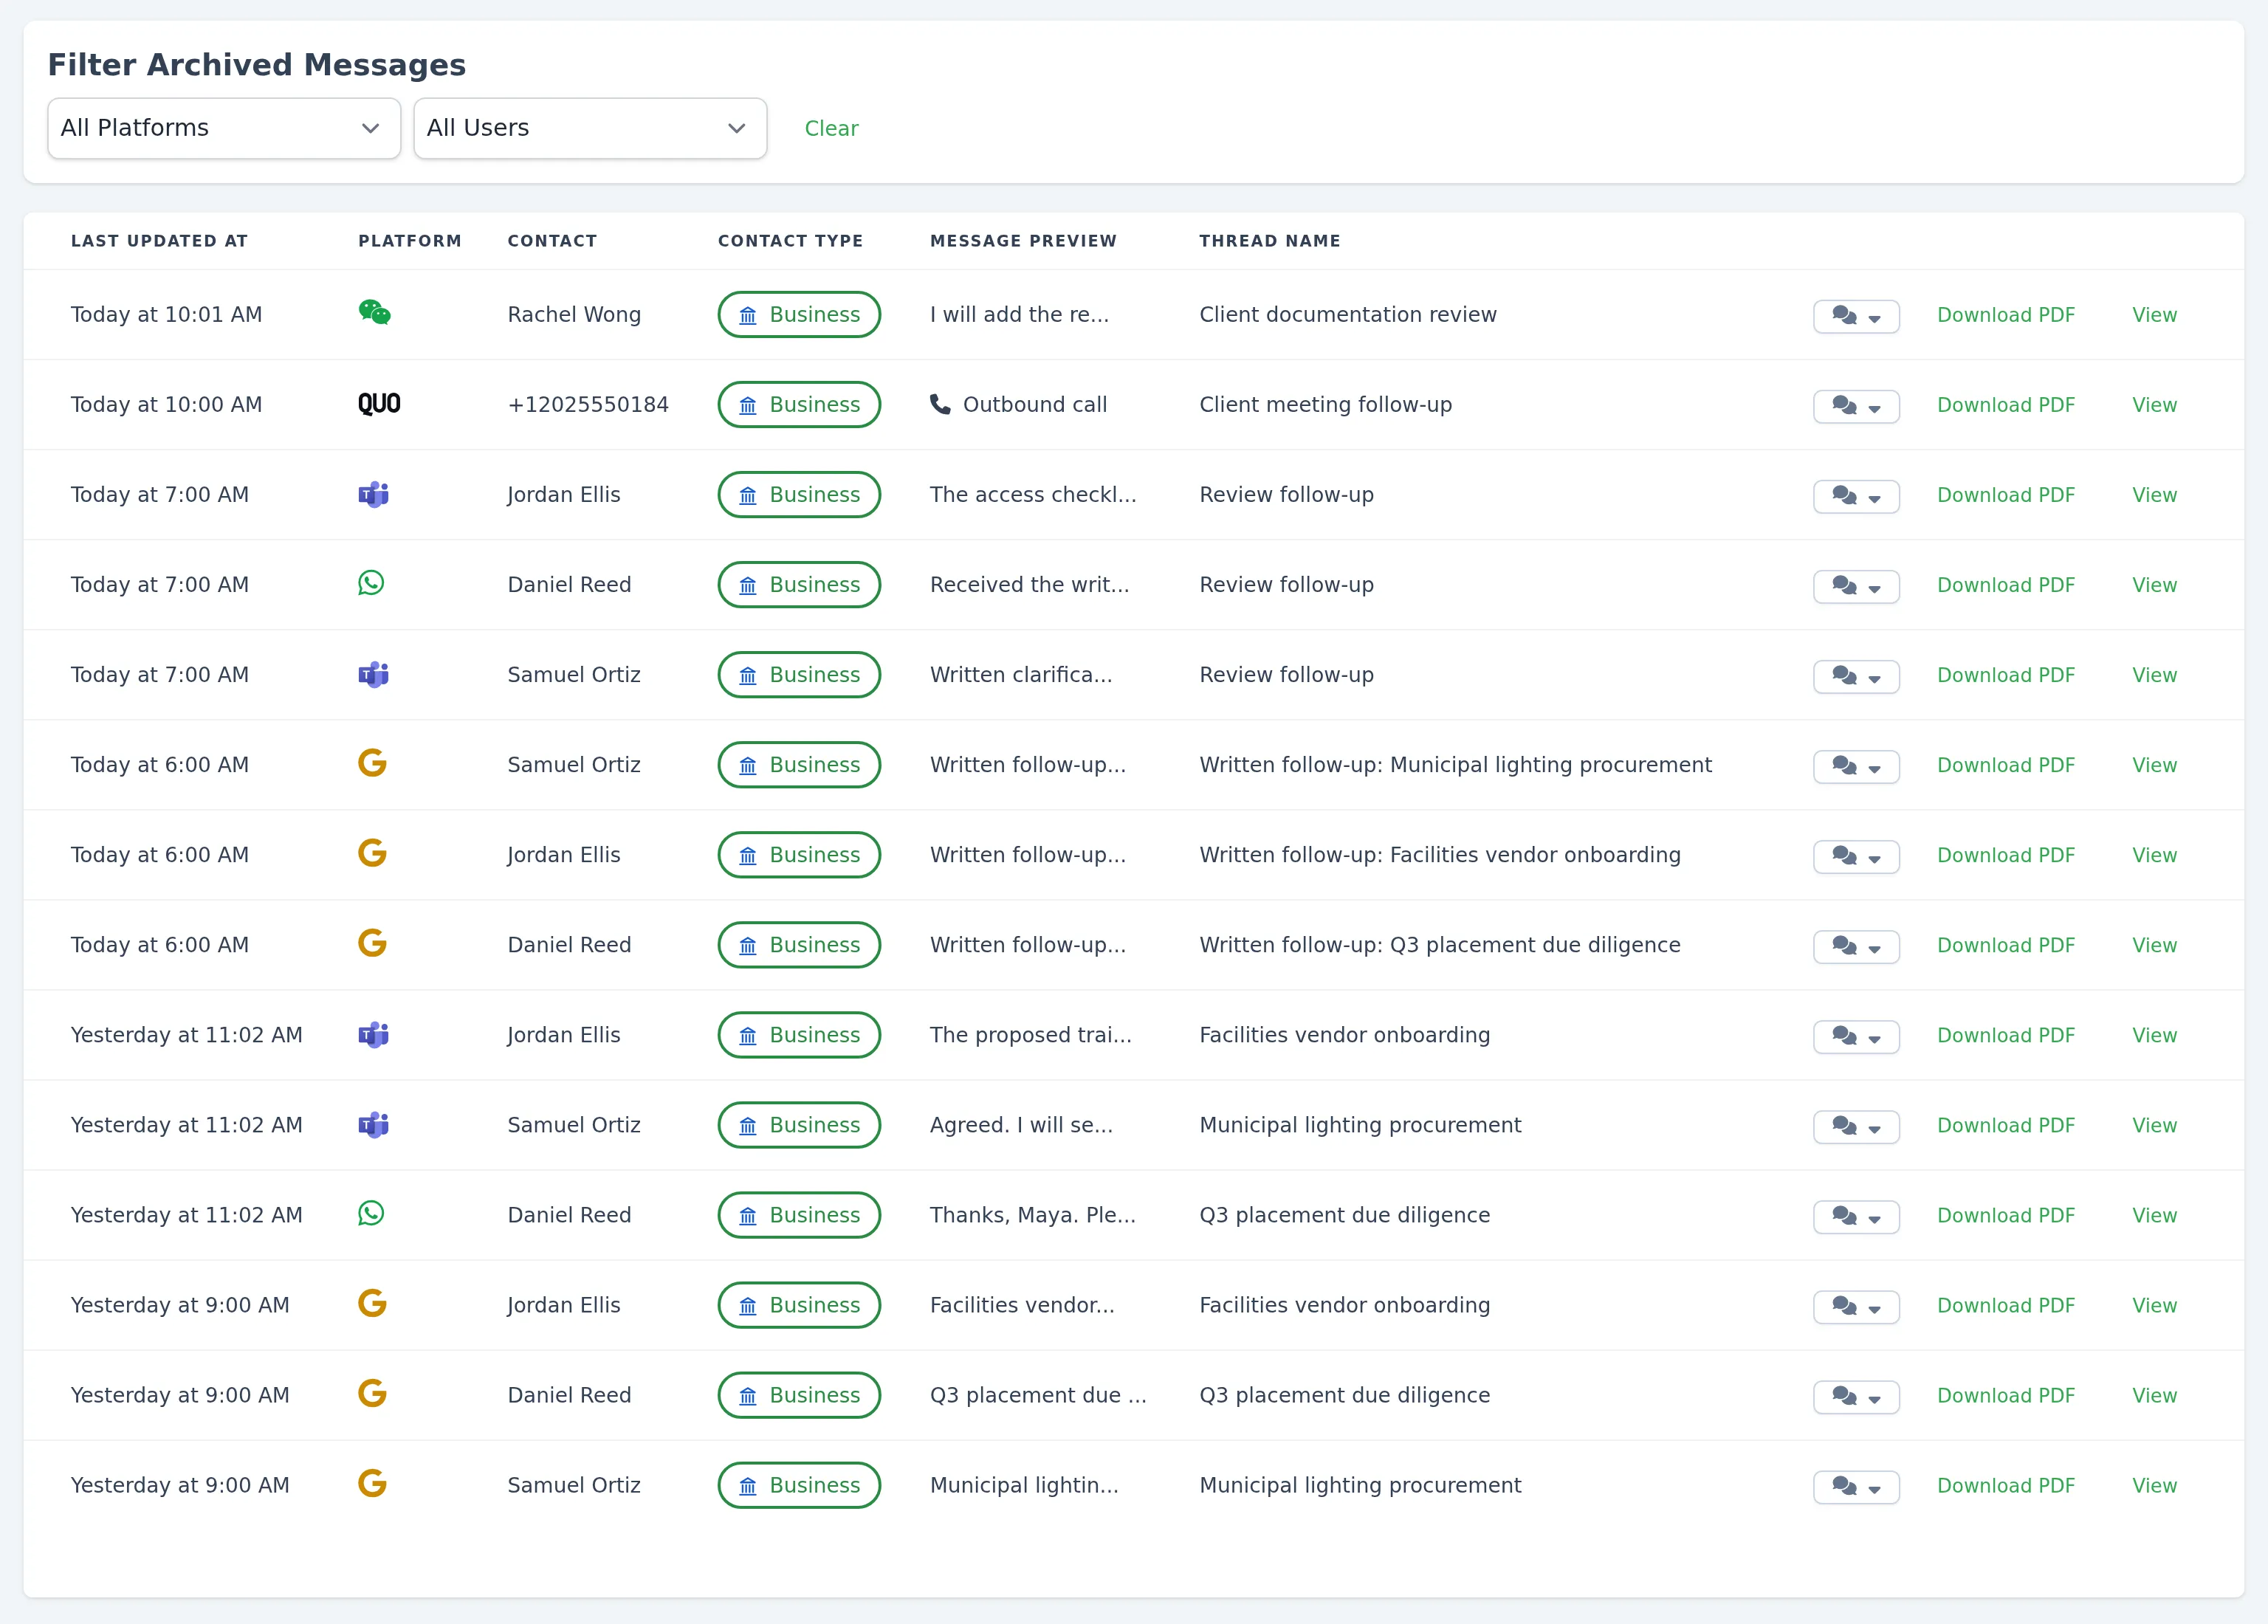Expand chat options dropdown in Daniel Reed 7:00 AM row
This screenshot has width=2268, height=1624.
(x=1856, y=586)
